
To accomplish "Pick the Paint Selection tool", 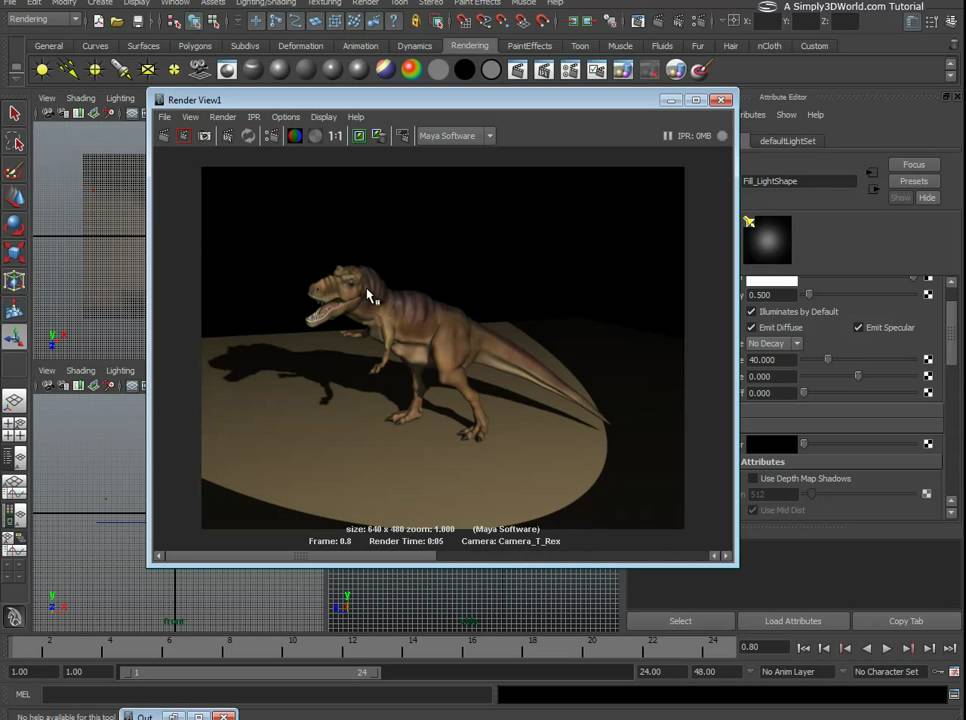I will (x=14, y=170).
